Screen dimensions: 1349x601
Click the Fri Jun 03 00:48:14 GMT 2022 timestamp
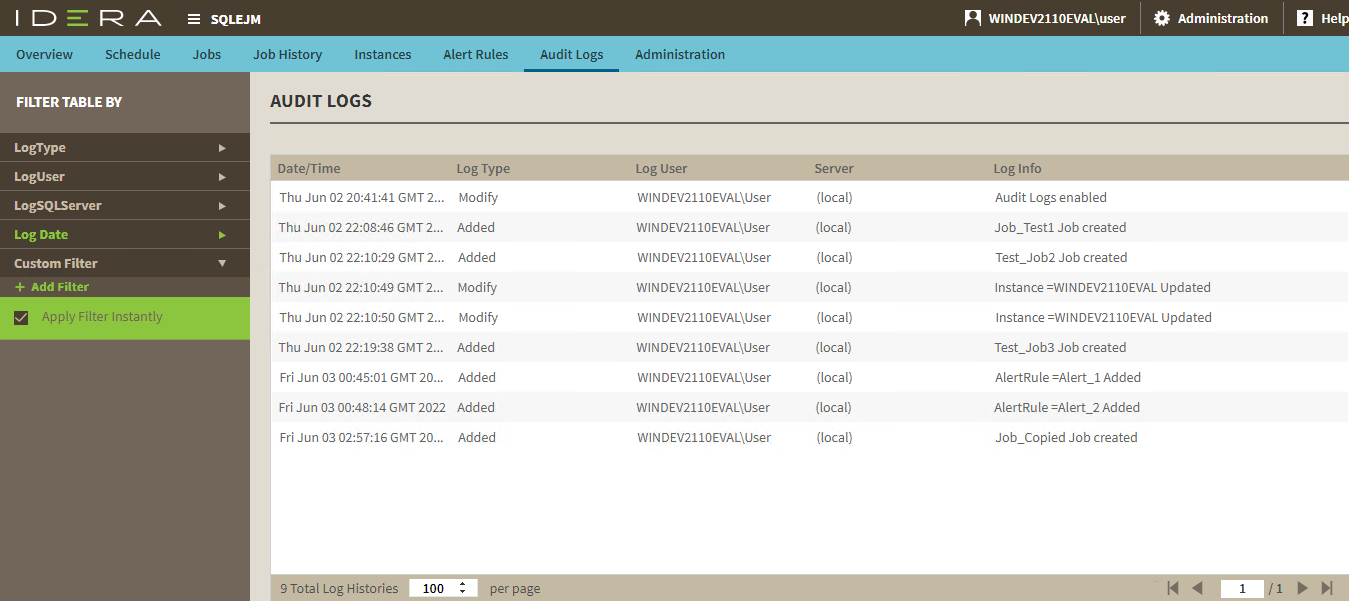(x=362, y=407)
